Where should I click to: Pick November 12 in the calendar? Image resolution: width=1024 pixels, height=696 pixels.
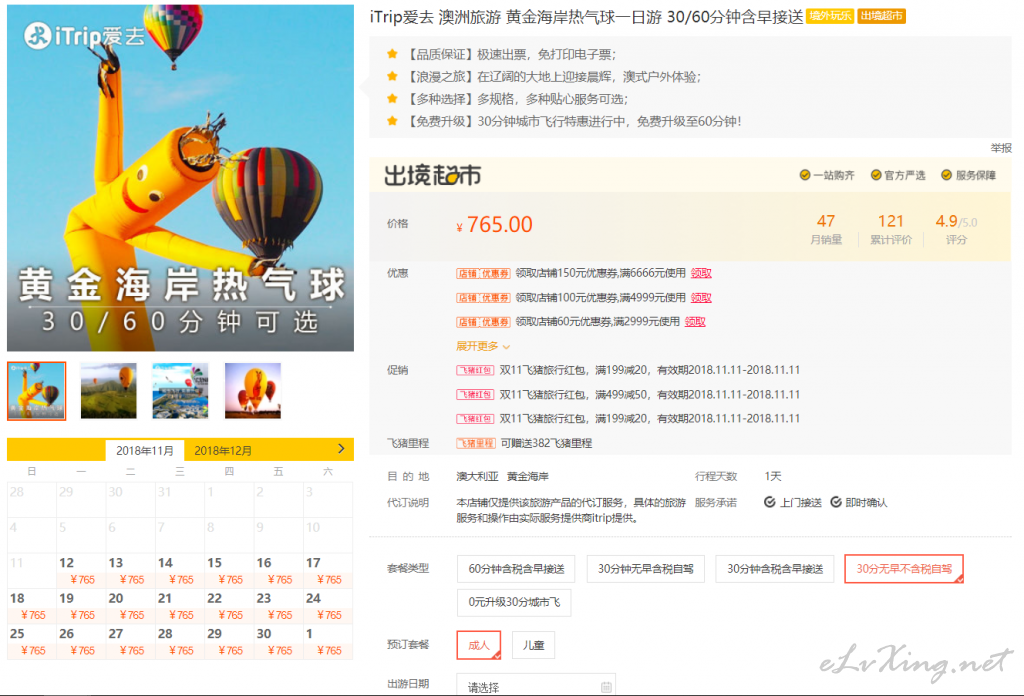(x=81, y=571)
